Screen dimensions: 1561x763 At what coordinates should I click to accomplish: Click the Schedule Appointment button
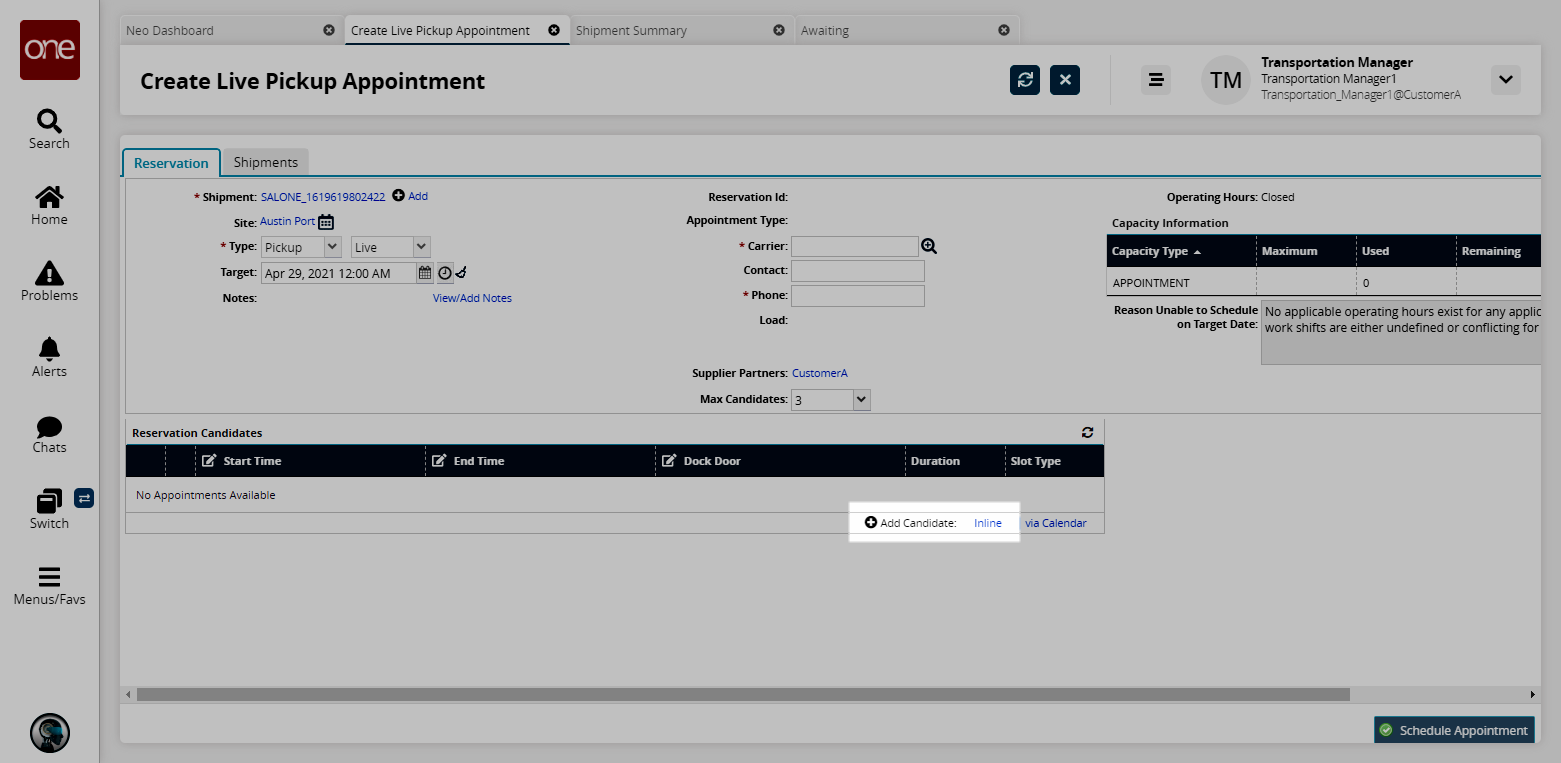[1453, 730]
